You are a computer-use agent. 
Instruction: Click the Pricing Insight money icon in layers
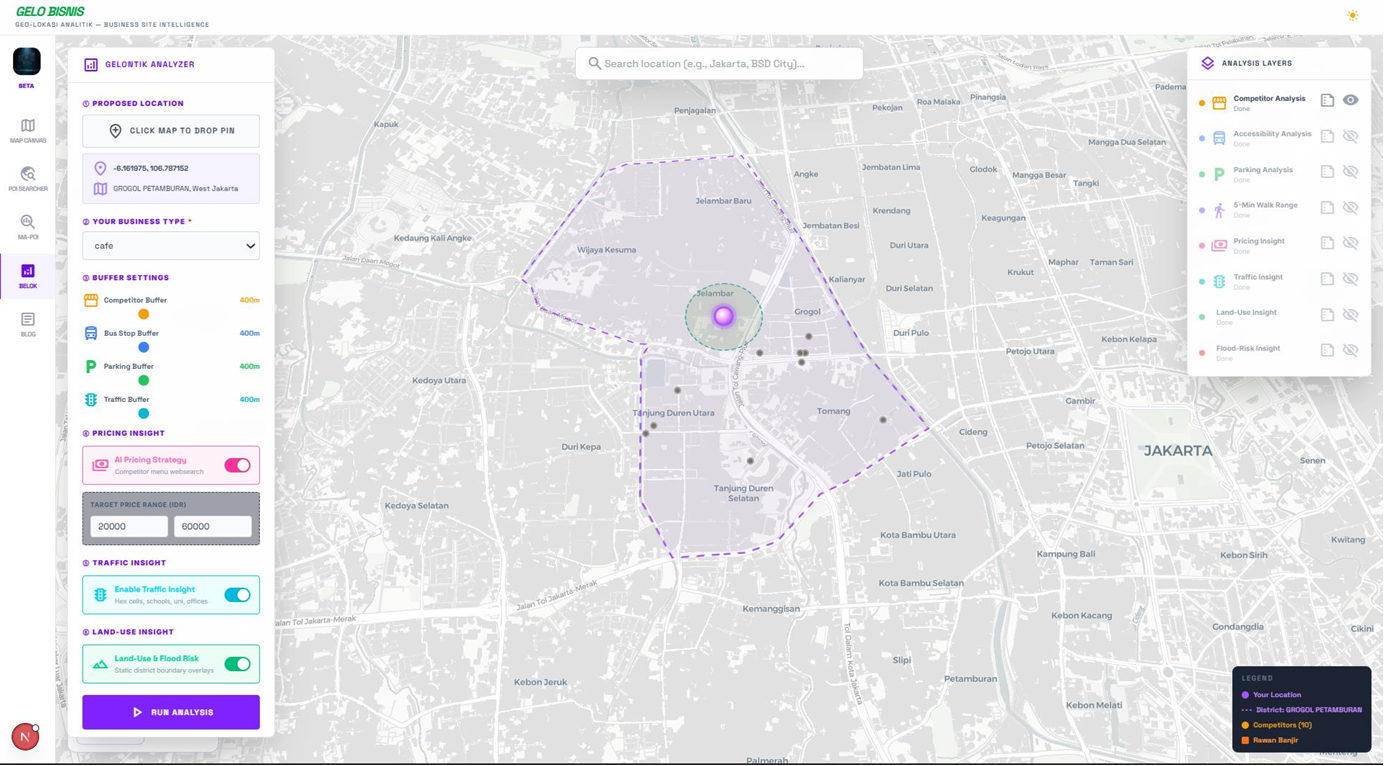click(1222, 246)
